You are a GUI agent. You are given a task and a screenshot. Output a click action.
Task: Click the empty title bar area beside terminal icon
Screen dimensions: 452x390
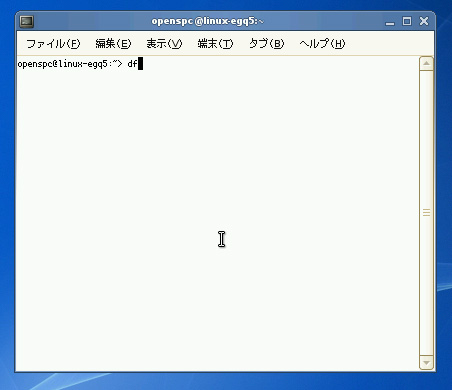(x=90, y=22)
